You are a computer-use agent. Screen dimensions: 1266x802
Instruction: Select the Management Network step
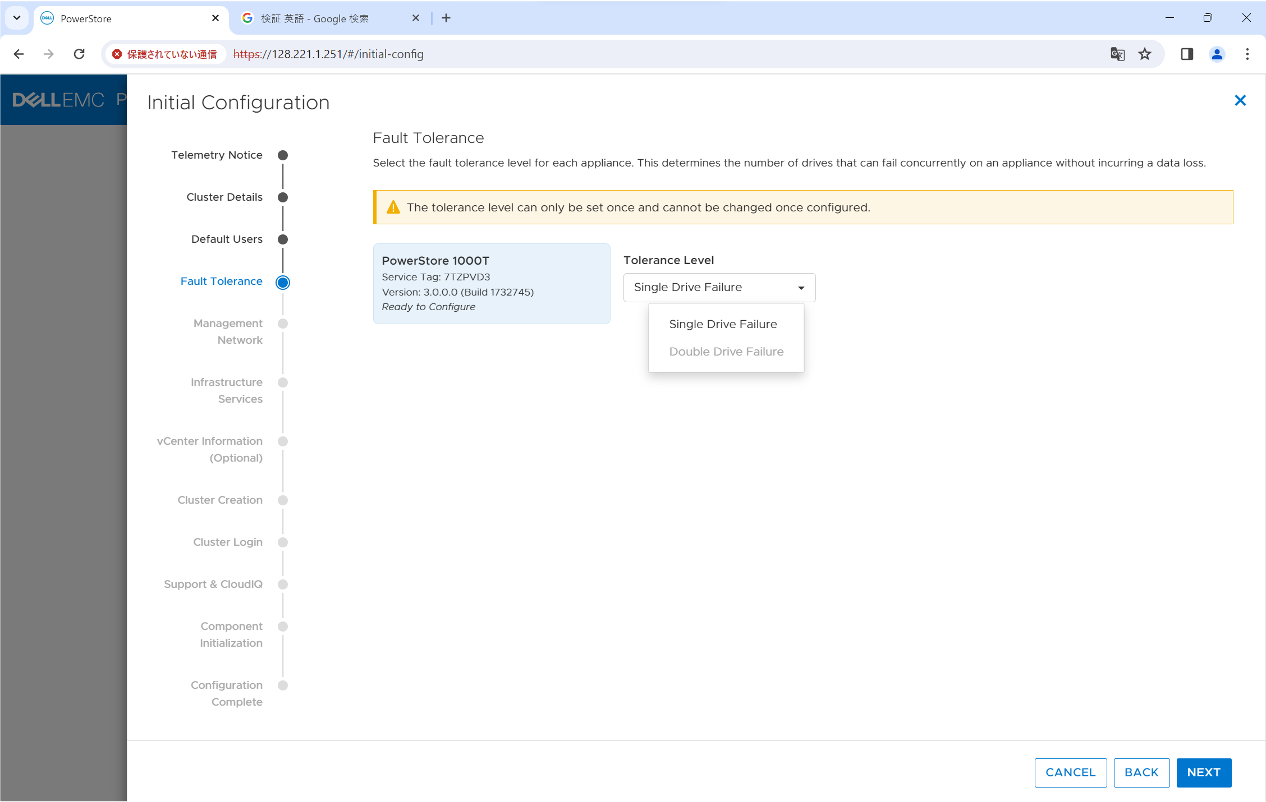click(228, 332)
